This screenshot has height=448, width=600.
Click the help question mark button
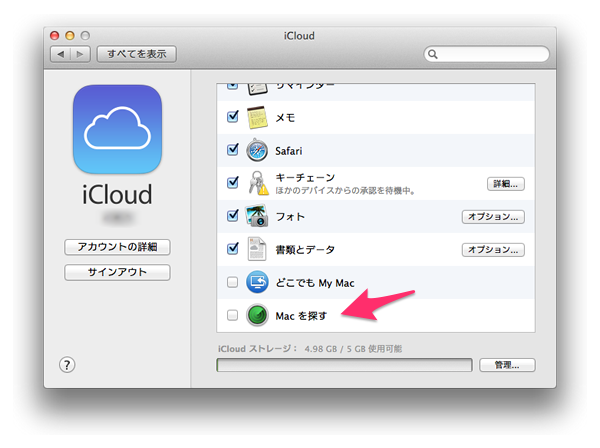point(67,365)
